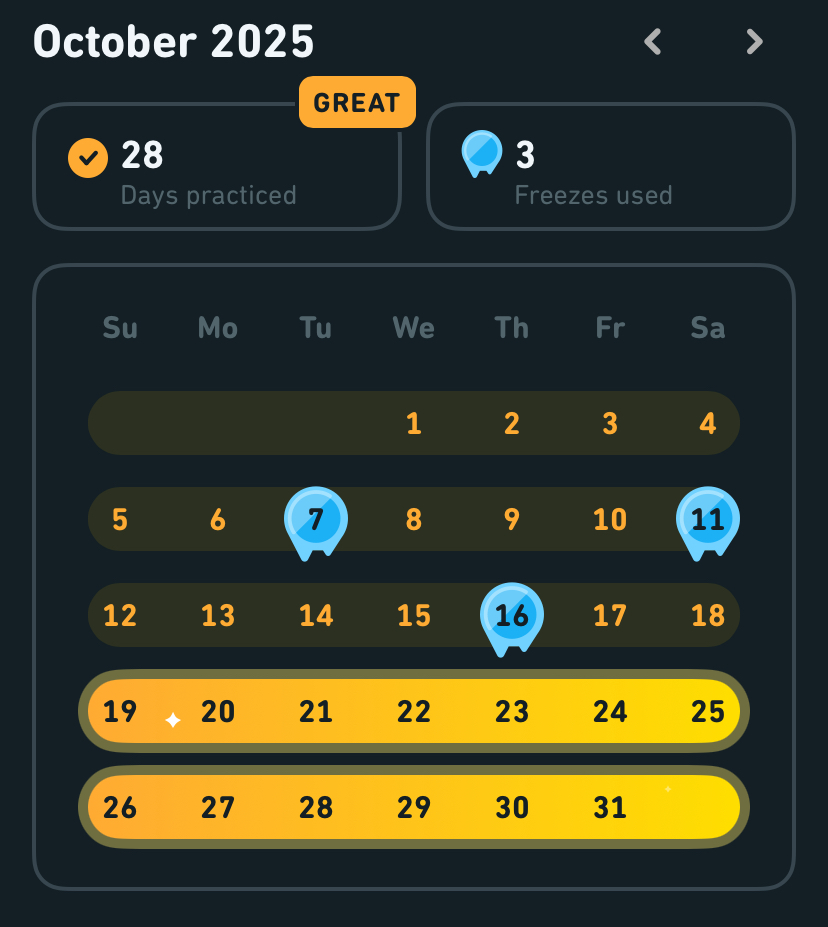Go to the previous month arrow
Image resolution: width=828 pixels, height=927 pixels.
[x=653, y=42]
